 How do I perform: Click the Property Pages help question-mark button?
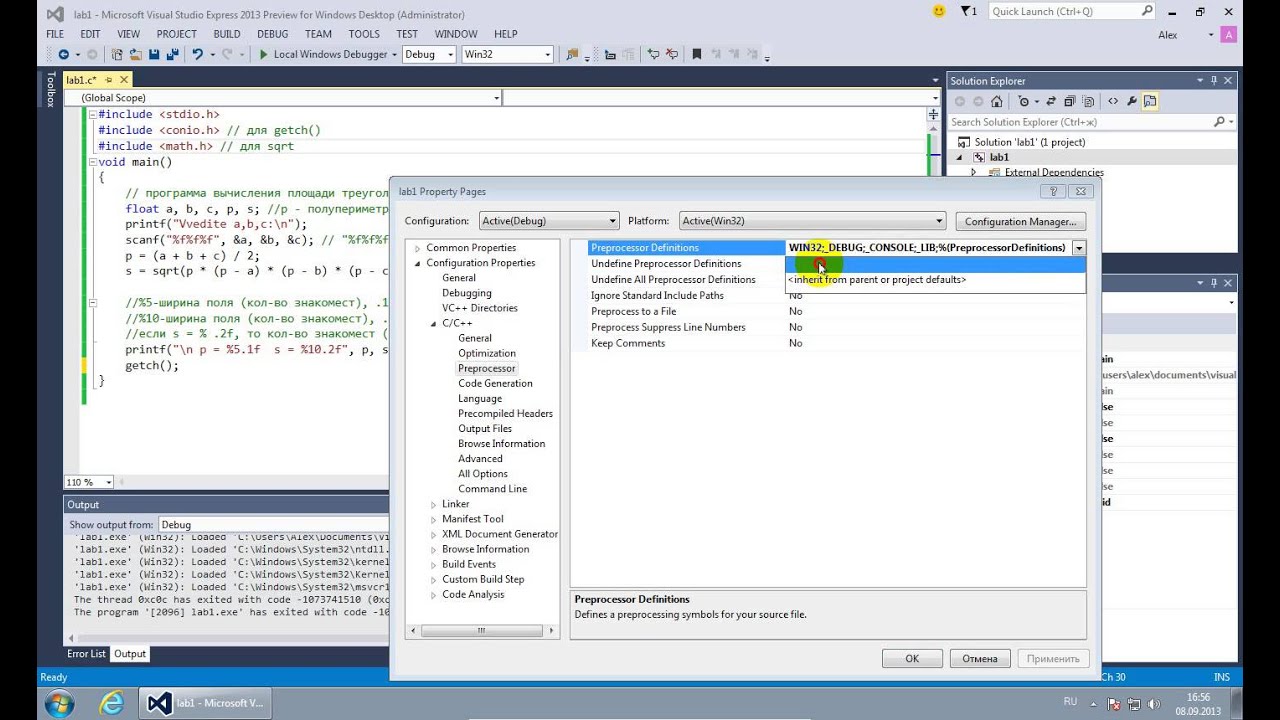(1051, 191)
